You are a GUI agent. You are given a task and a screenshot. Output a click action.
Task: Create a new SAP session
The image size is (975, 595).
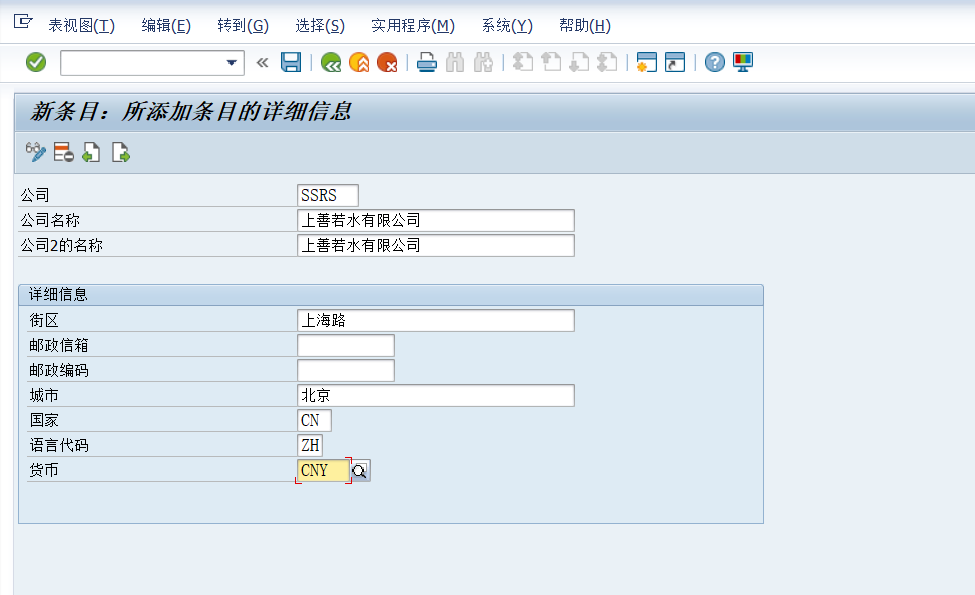[x=646, y=62]
